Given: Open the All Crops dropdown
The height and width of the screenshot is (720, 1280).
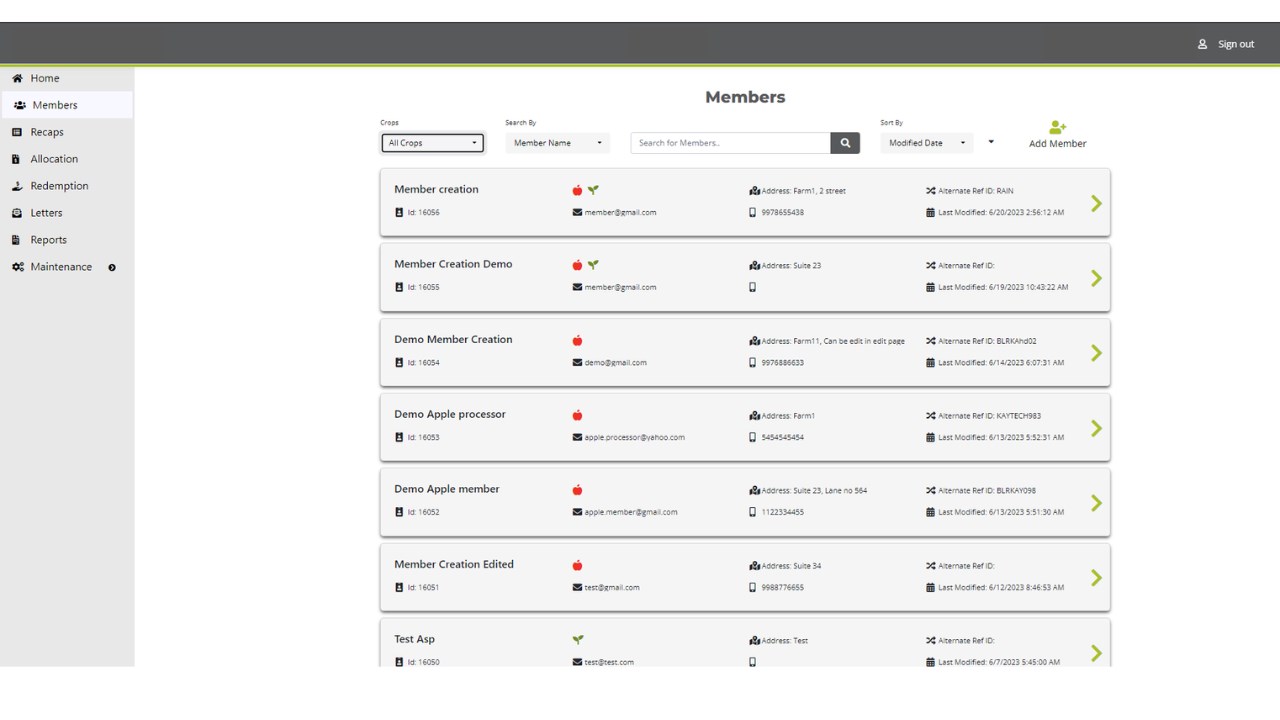Looking at the screenshot, I should 432,143.
